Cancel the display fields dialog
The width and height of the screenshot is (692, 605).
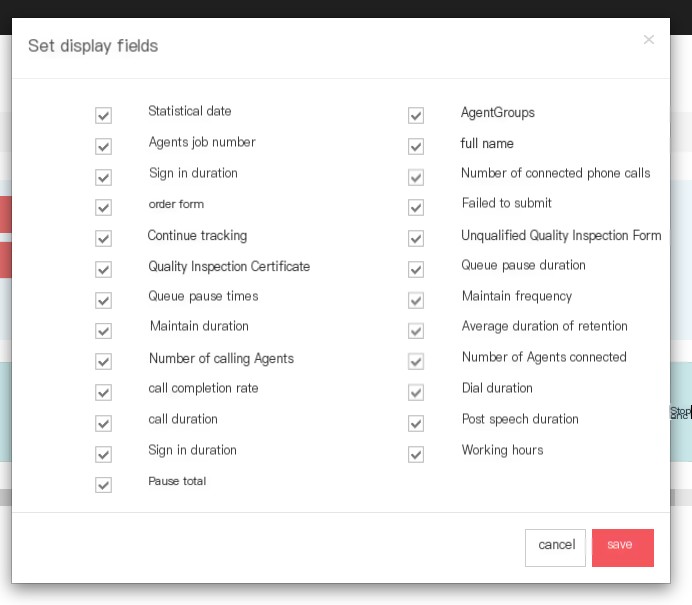[x=555, y=548]
